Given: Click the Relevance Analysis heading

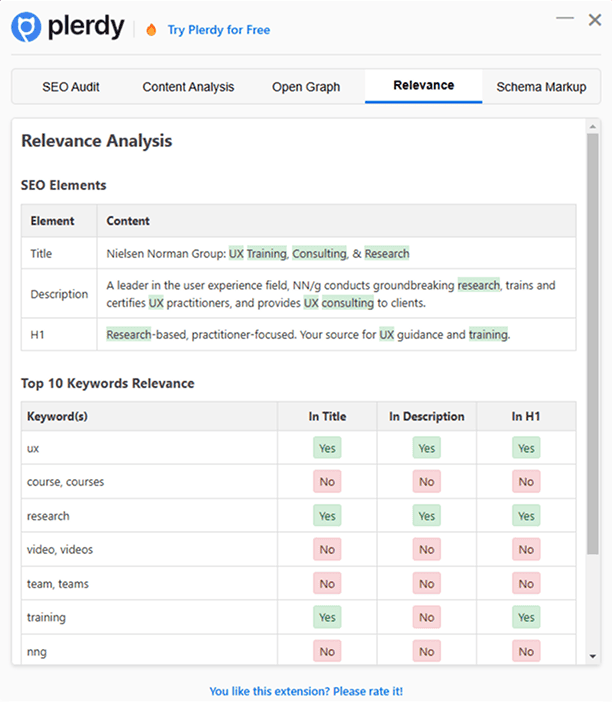Looking at the screenshot, I should [97, 141].
